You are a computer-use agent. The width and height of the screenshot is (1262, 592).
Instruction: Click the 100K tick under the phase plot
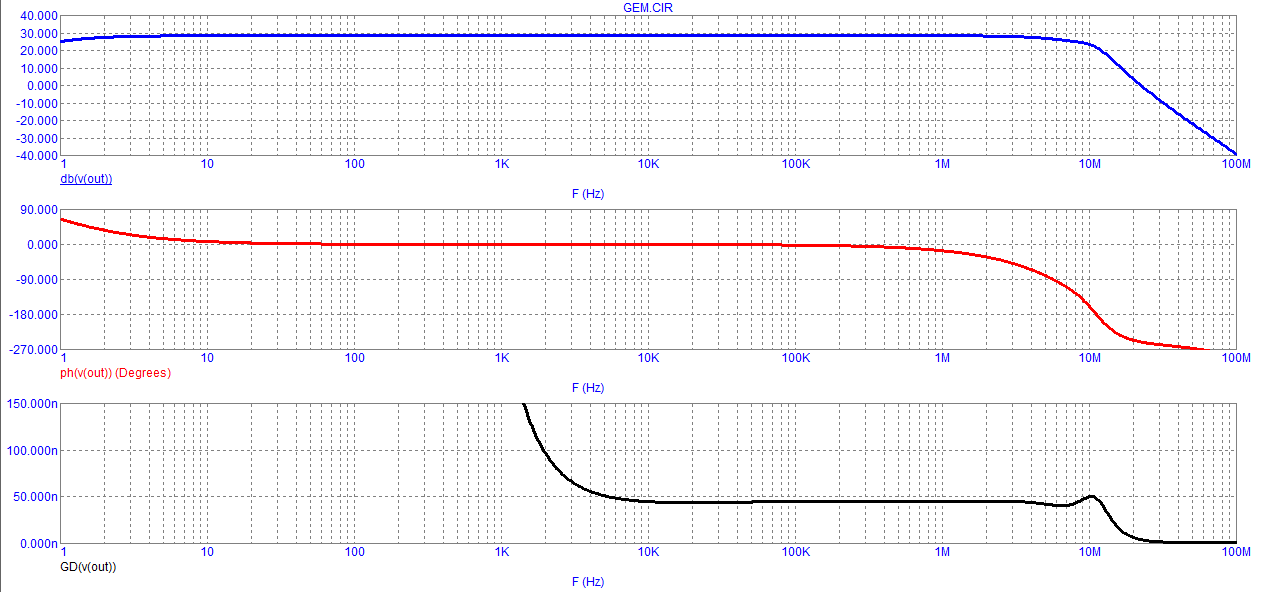coord(796,358)
